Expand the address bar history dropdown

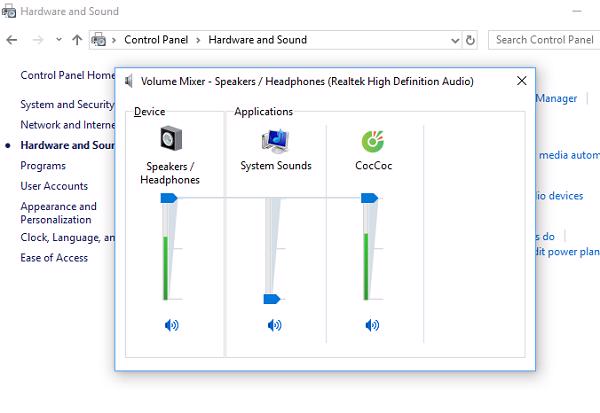click(455, 40)
